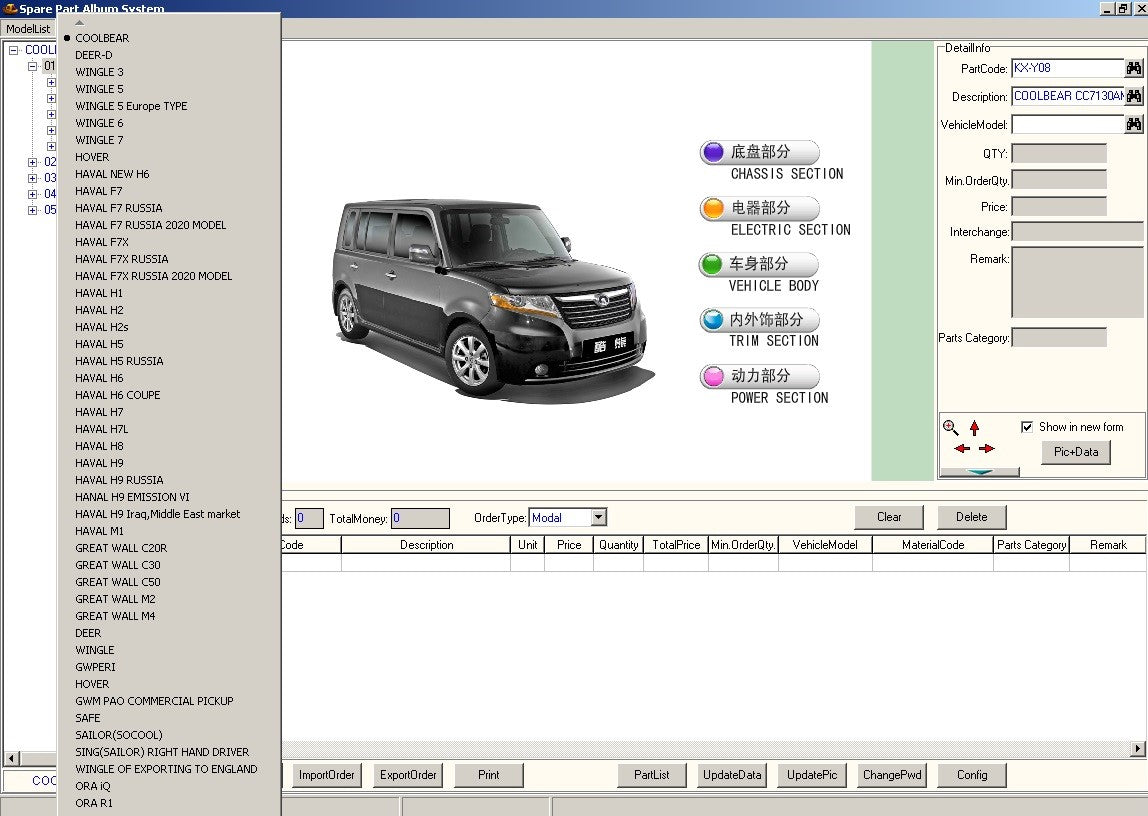Open the green Vehicle Body button
Screen dimensions: 1148x816
(x=759, y=265)
